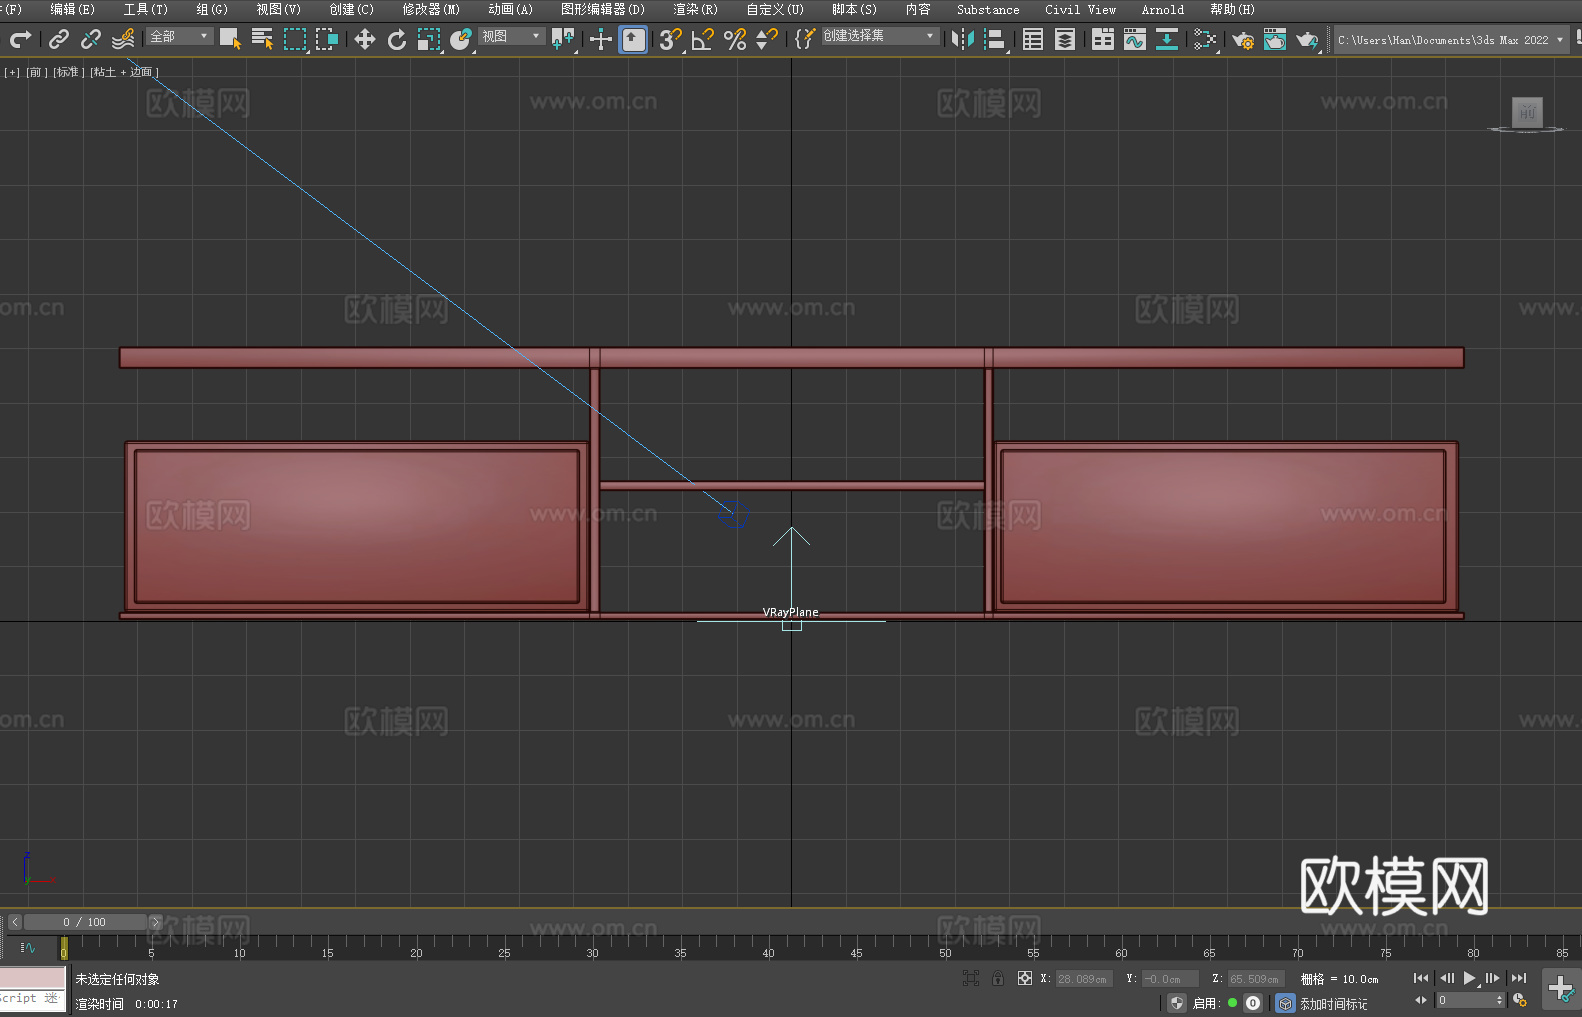Viewport: 1582px width, 1017px height.
Task: Select the Place object tool
Action: point(461,39)
